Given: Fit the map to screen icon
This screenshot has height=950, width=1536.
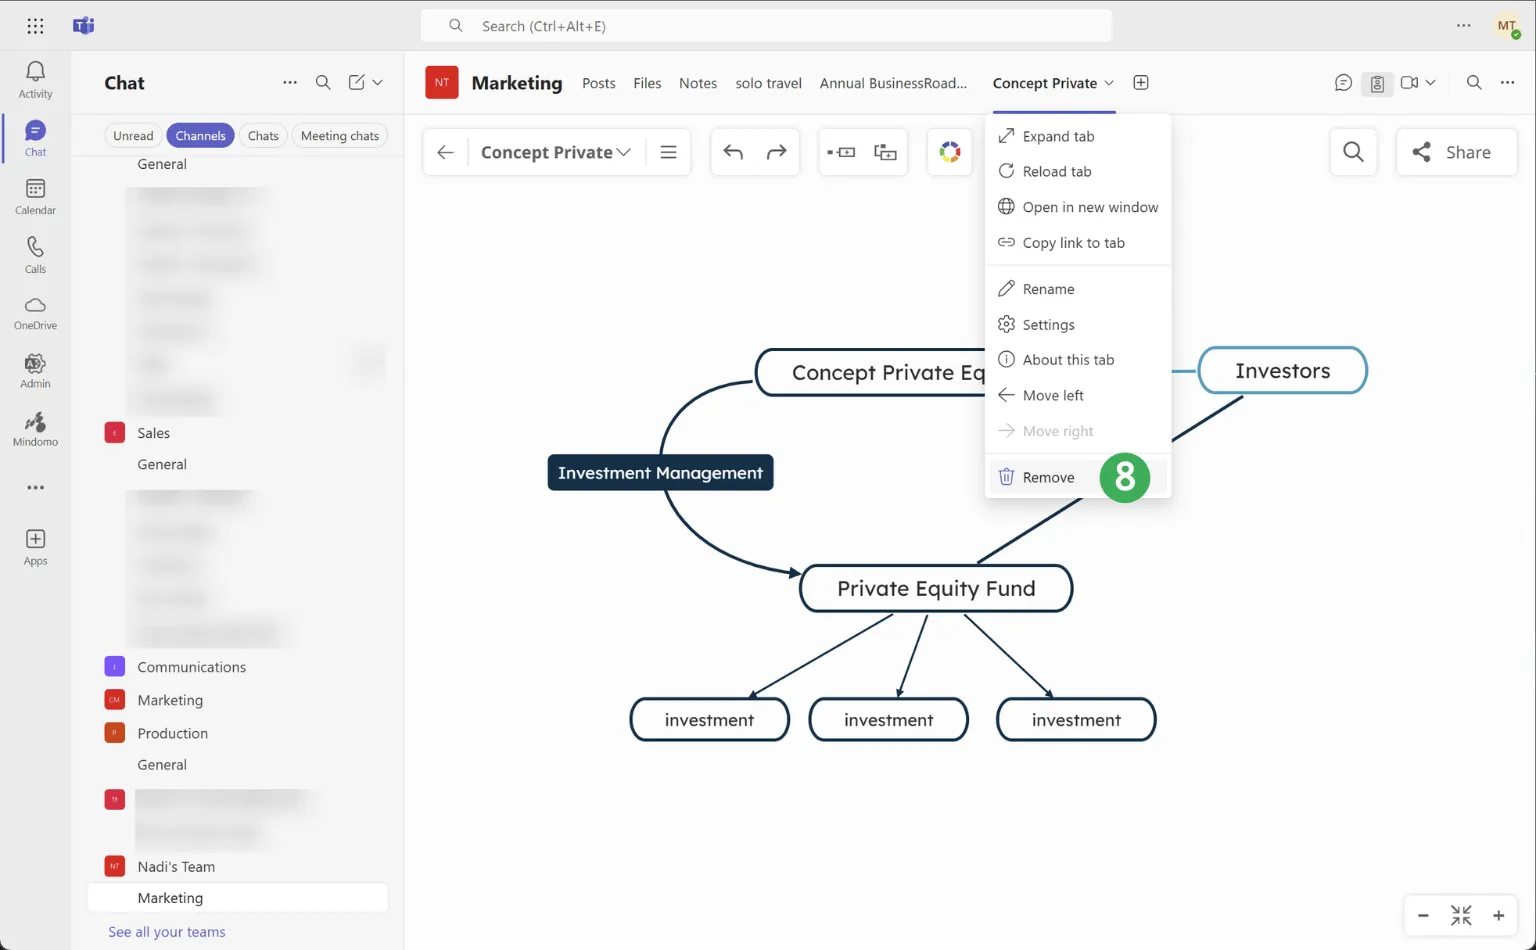Looking at the screenshot, I should click(x=1461, y=915).
